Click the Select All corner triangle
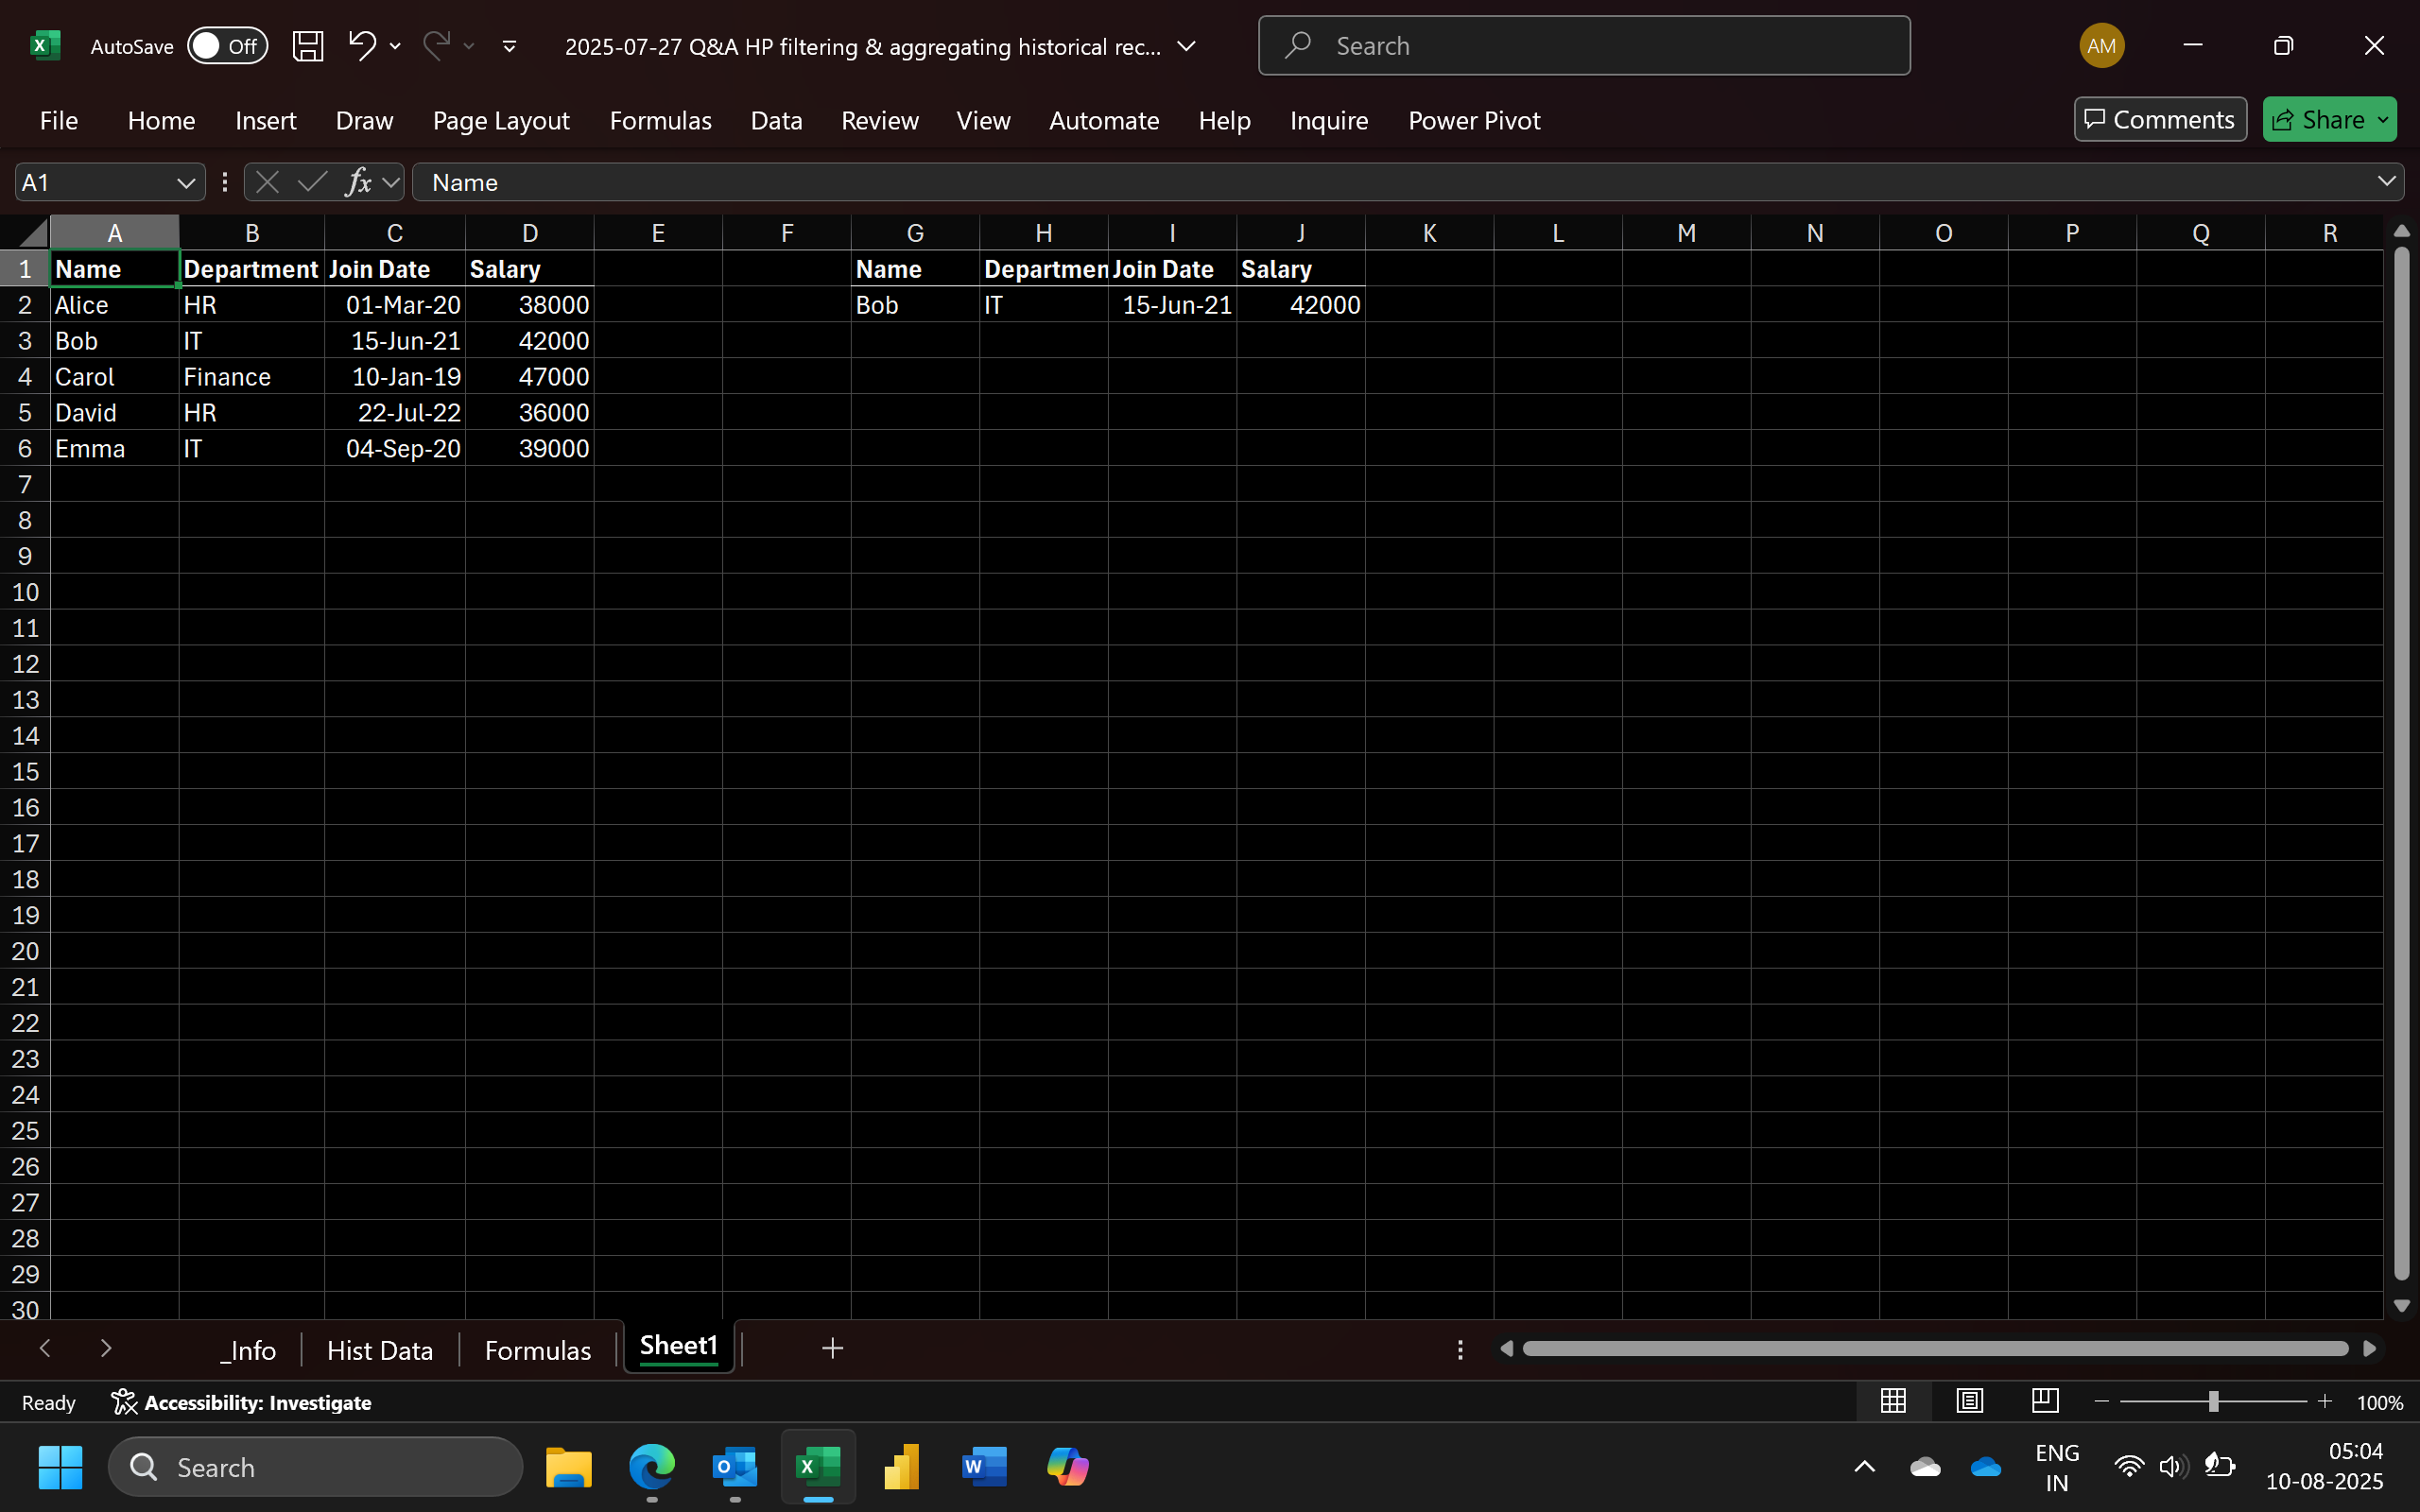 [x=33, y=234]
